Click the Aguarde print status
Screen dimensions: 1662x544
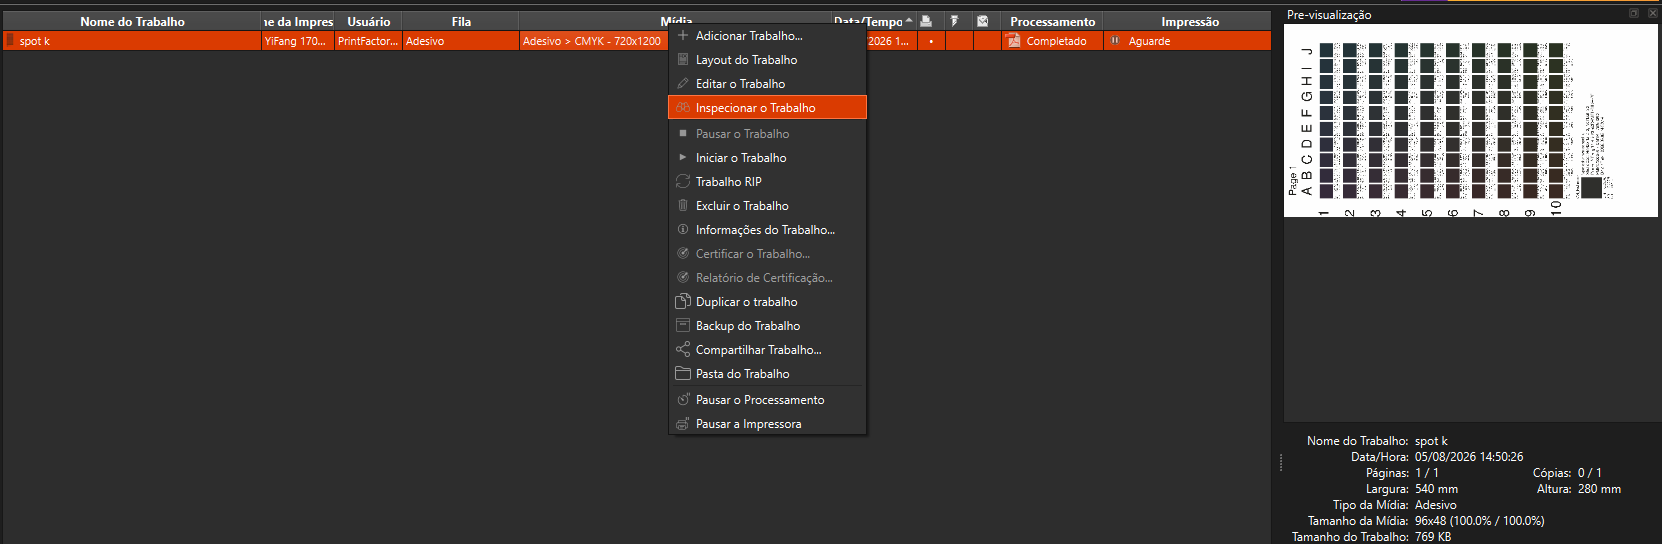click(x=1188, y=41)
